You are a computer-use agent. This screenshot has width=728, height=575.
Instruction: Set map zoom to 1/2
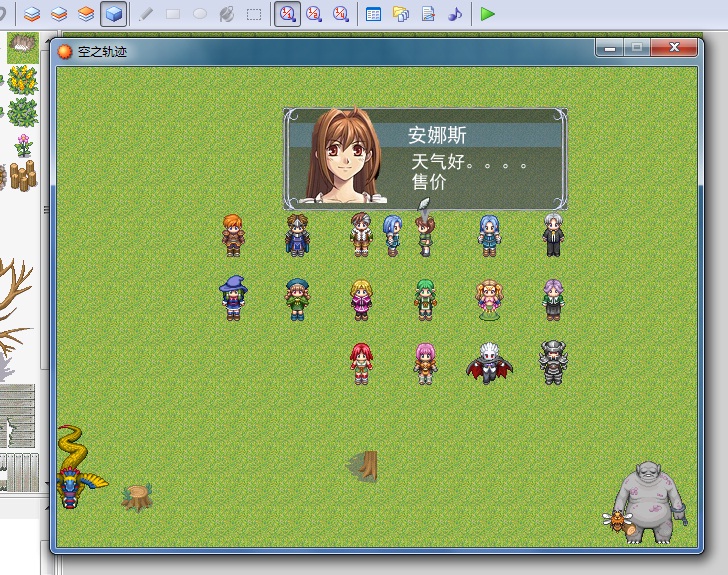point(314,14)
